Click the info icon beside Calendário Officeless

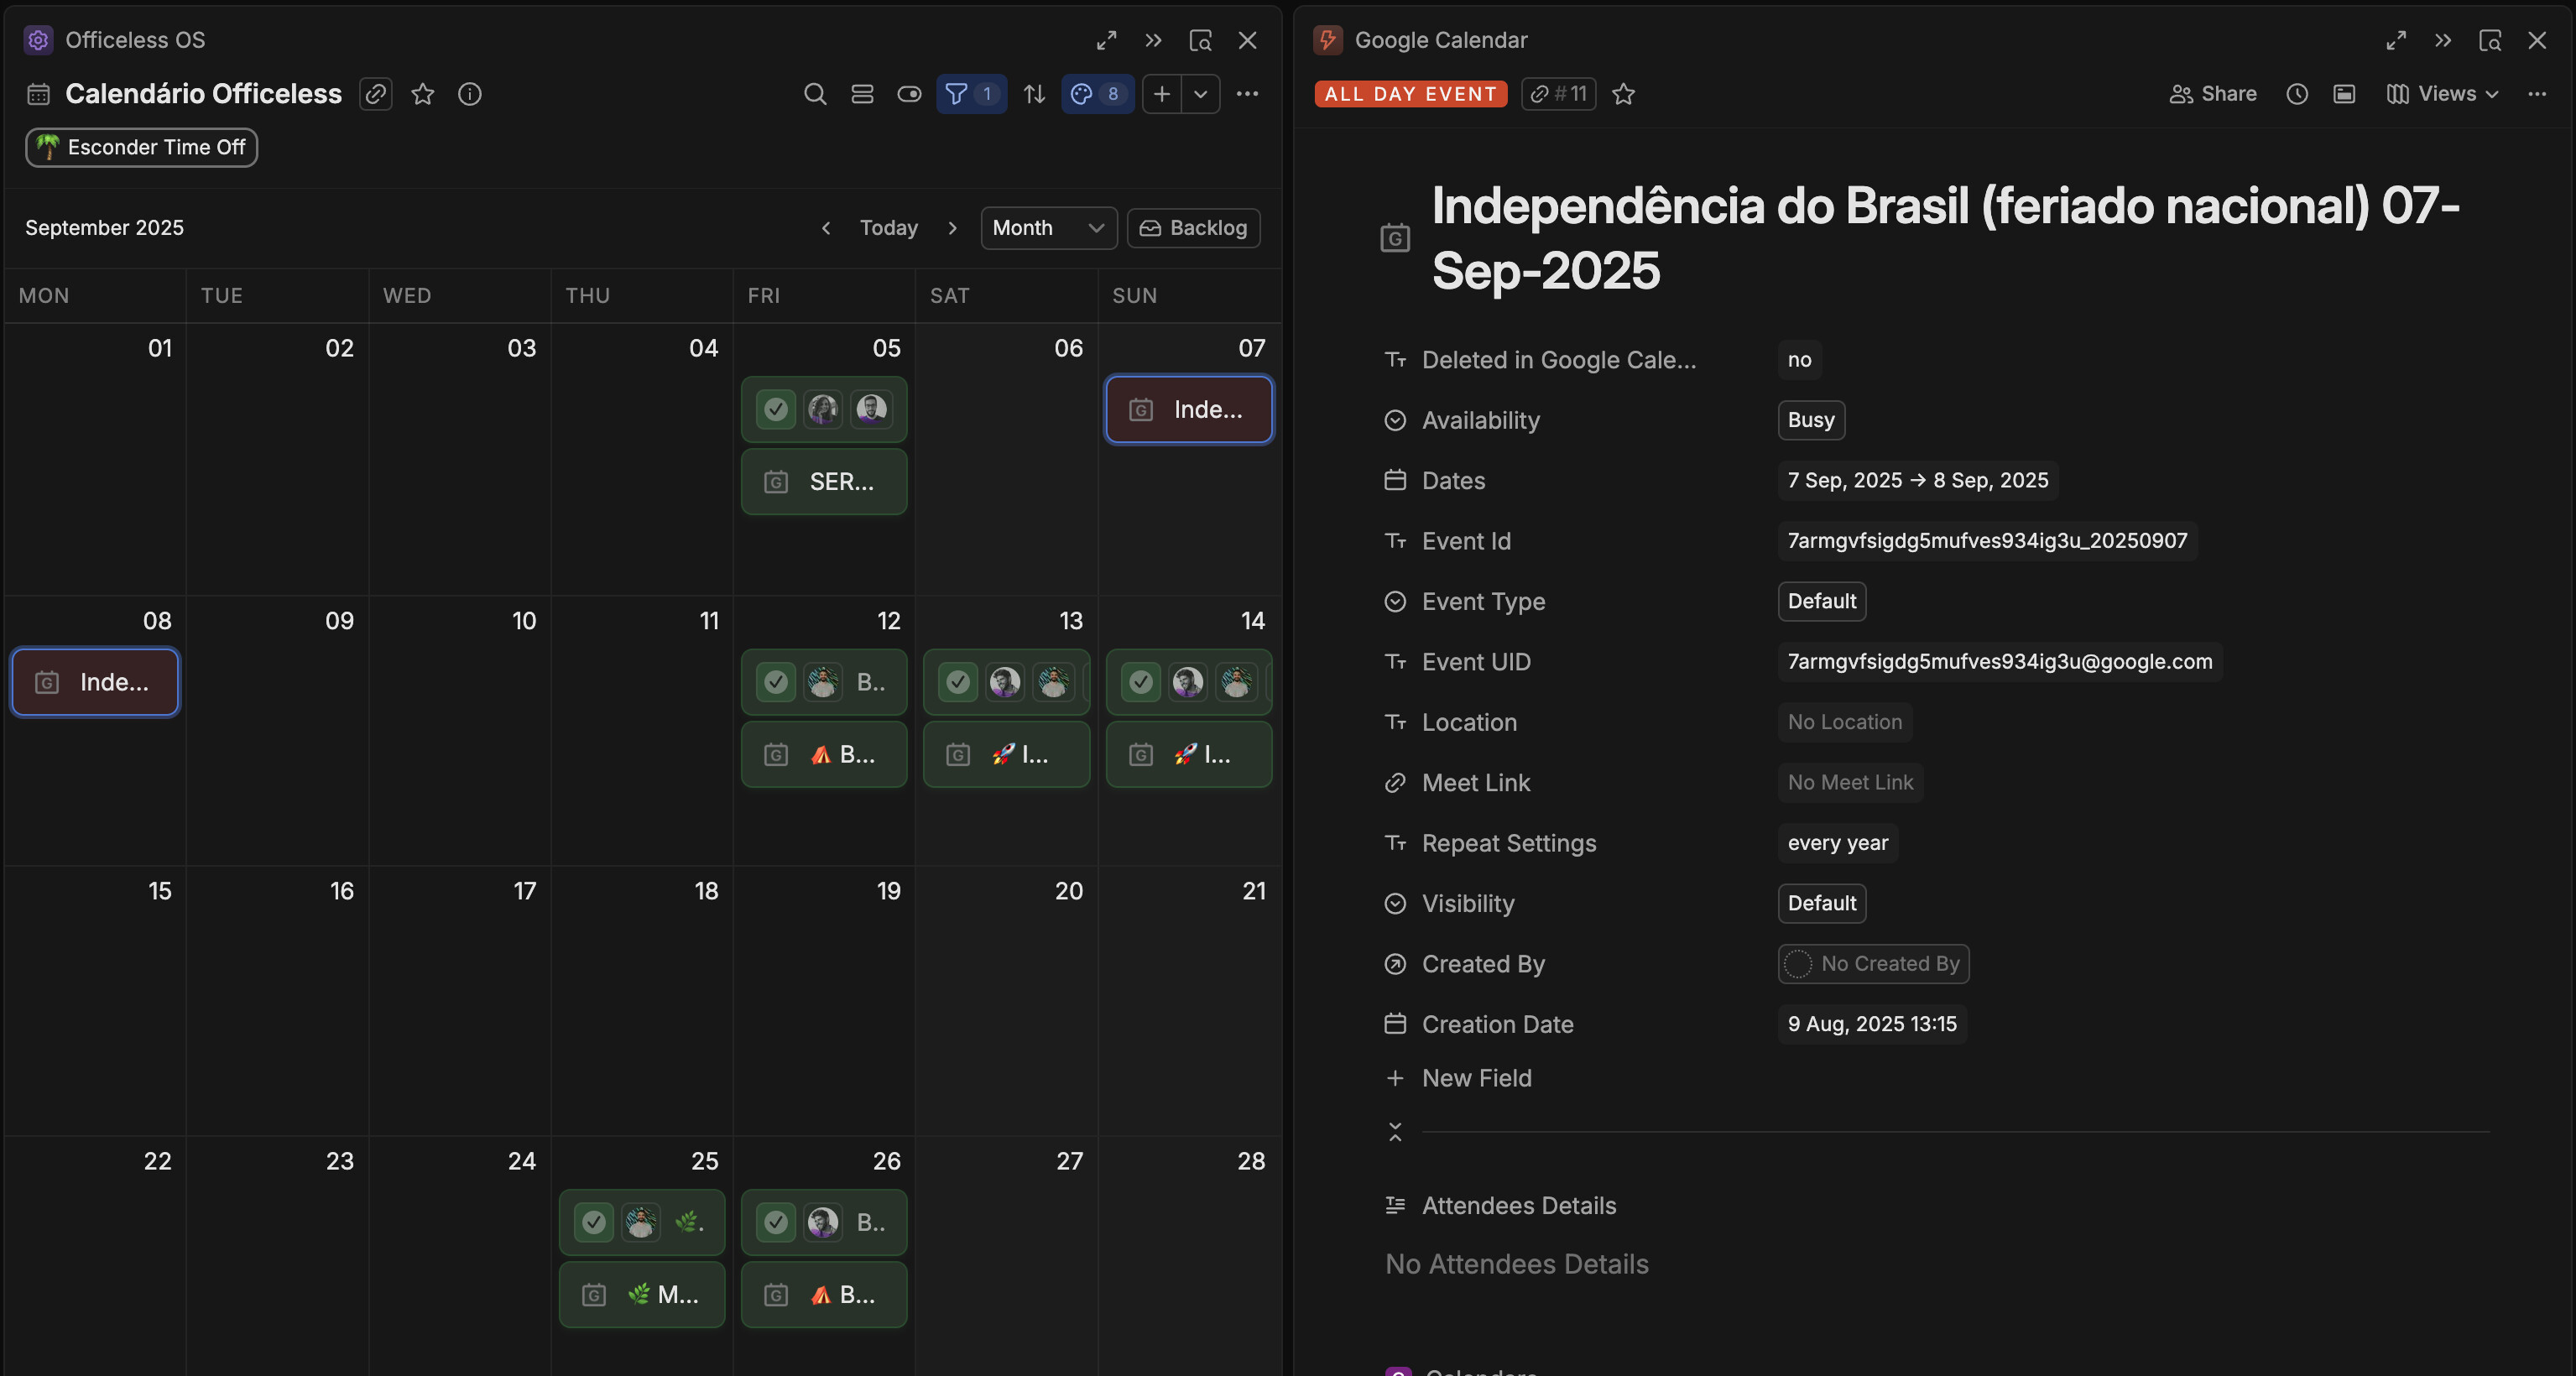[469, 94]
